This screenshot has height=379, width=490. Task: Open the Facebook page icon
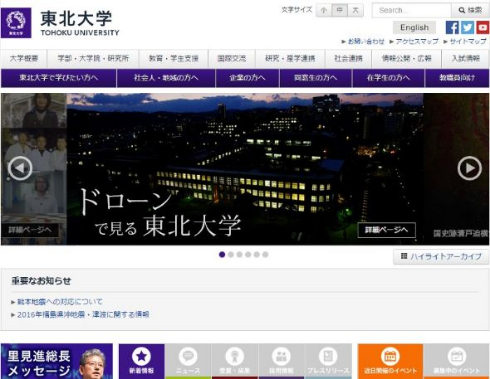(x=452, y=27)
